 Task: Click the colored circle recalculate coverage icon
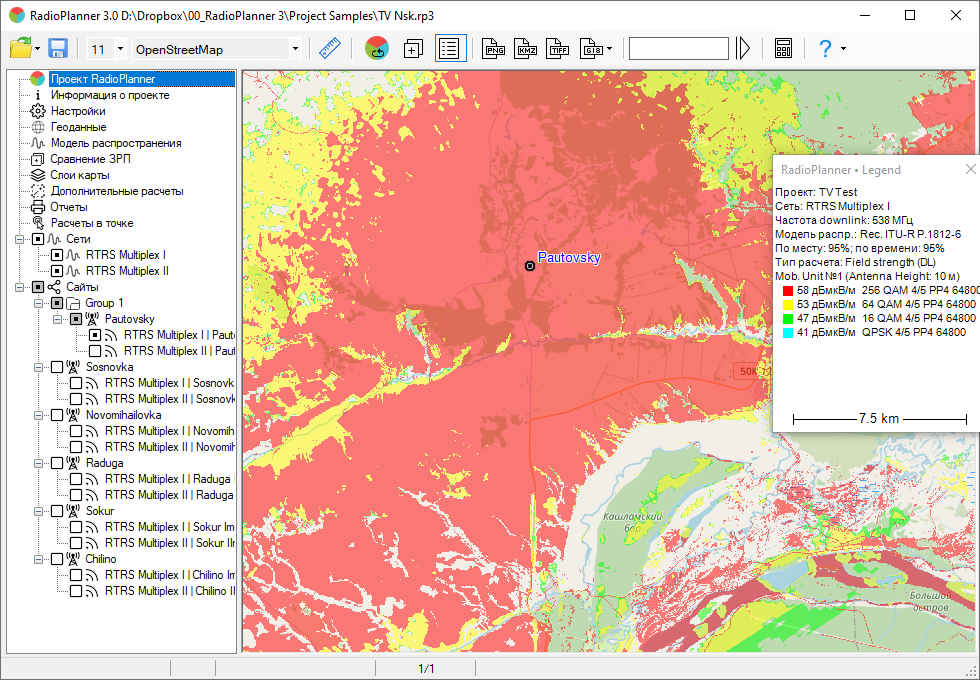377,48
